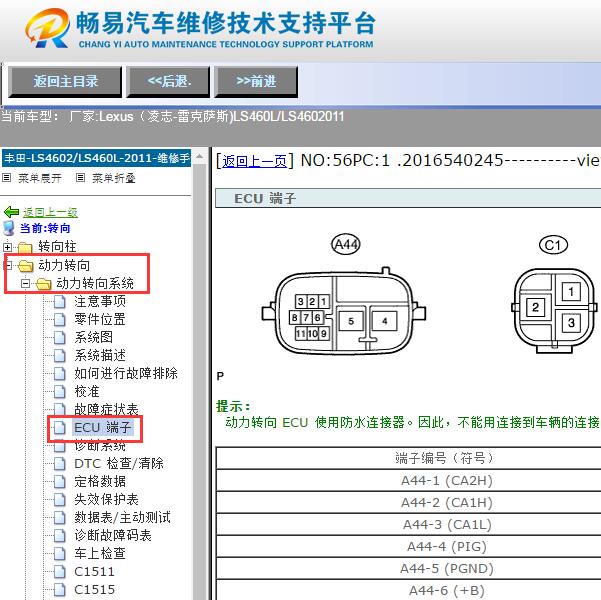Image resolution: width=601 pixels, height=600 pixels.
Task: Select the 转向柱 folder icon
Action: 25,247
